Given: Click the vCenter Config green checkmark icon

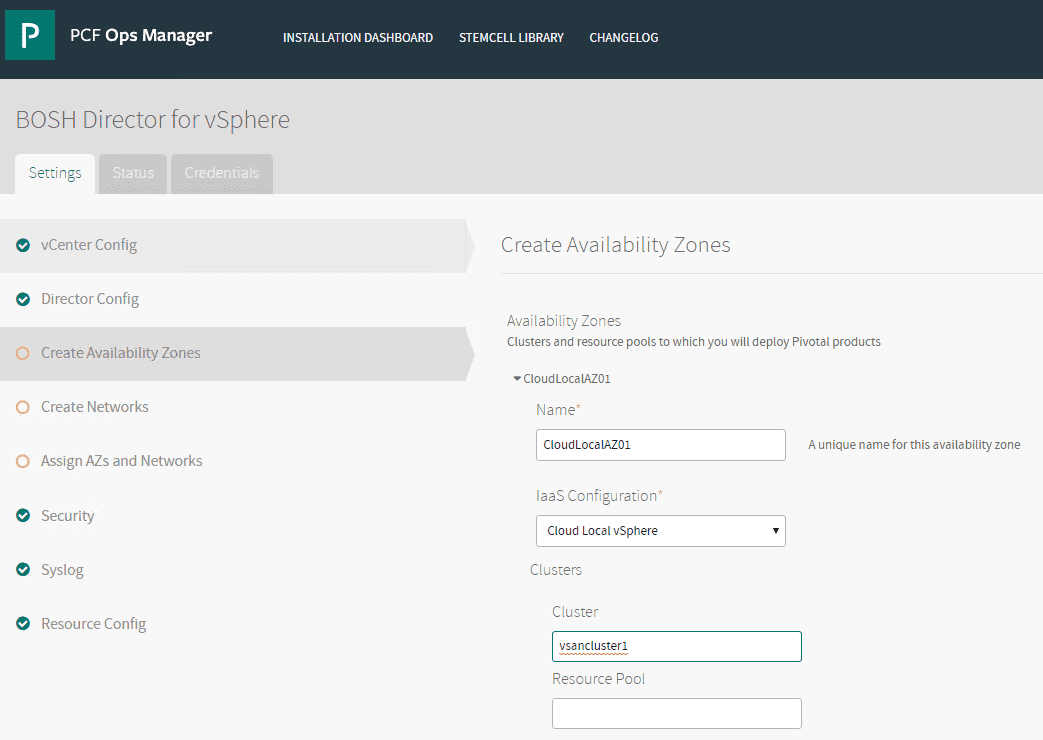Looking at the screenshot, I should [23, 245].
